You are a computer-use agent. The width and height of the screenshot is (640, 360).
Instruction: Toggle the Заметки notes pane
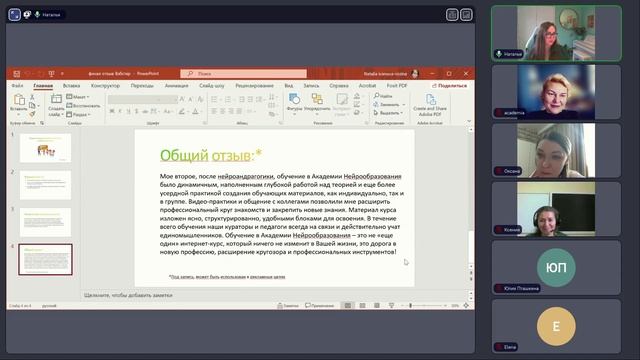point(288,305)
